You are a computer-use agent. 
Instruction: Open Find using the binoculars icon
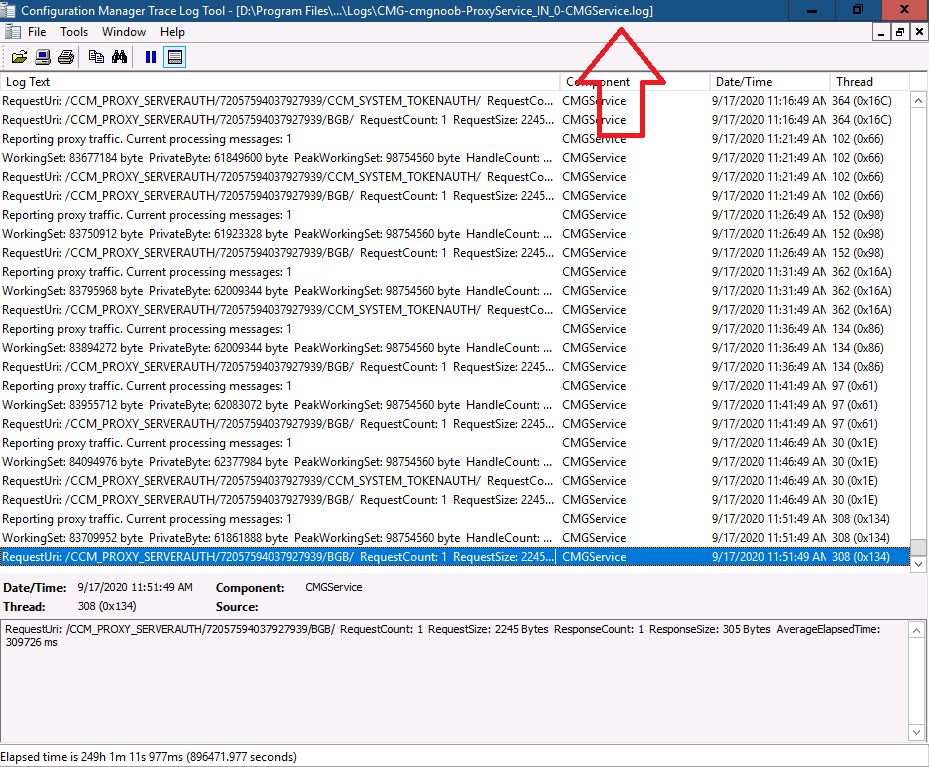(119, 57)
